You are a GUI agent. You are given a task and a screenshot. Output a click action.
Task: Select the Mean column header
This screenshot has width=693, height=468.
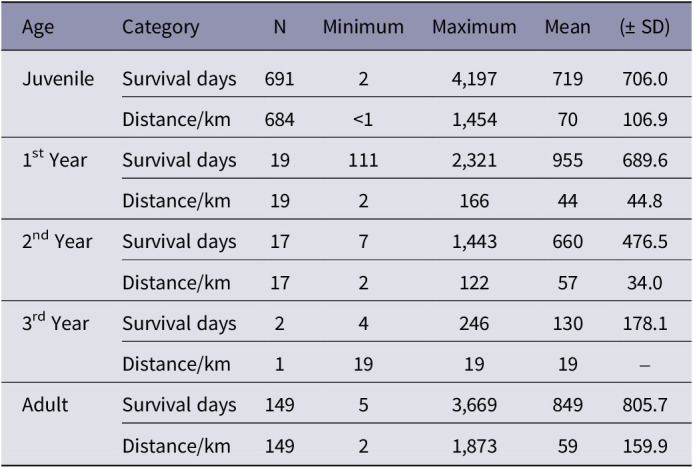(x=567, y=27)
